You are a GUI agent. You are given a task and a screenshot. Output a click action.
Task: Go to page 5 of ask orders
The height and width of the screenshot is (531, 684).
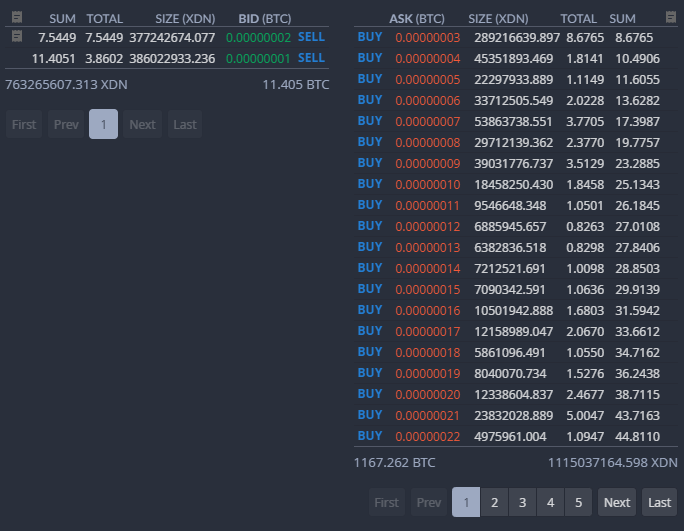[578, 502]
